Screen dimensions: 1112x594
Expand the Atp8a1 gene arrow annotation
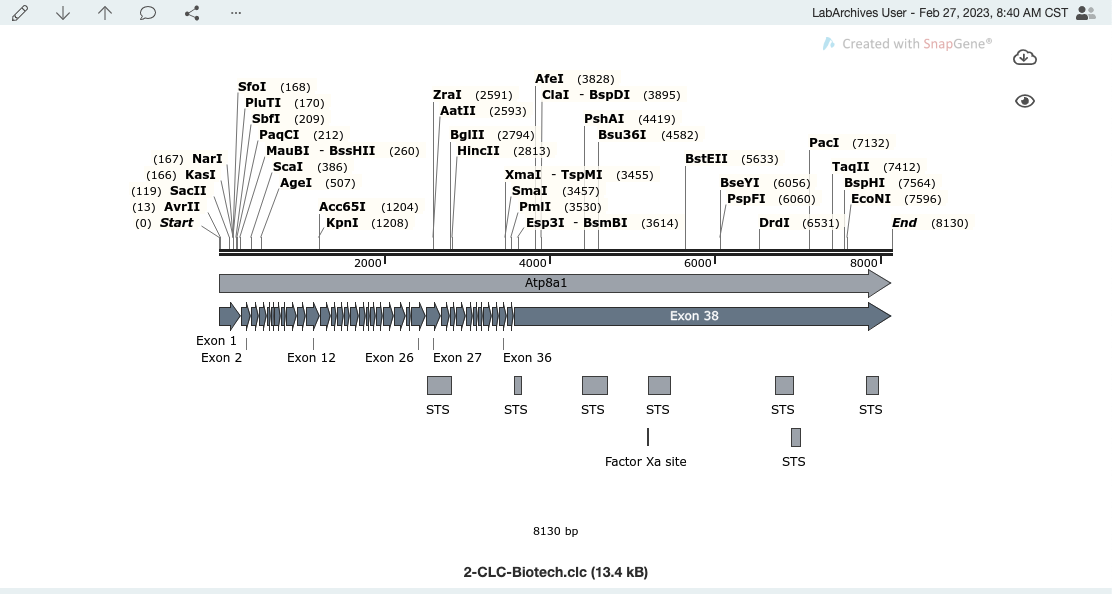coord(545,283)
